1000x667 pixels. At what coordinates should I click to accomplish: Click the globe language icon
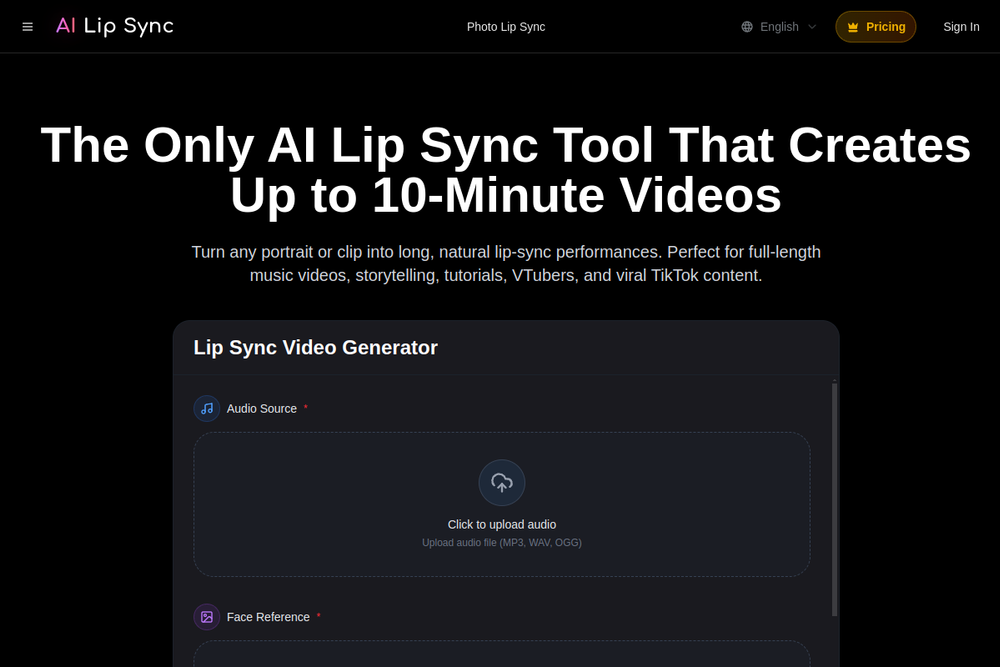coord(745,27)
